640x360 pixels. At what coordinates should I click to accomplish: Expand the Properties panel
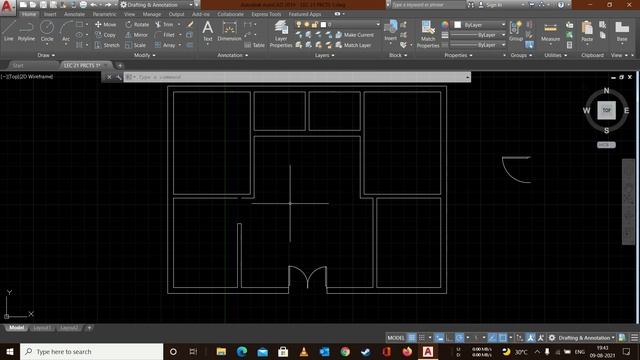pyautogui.click(x=458, y=55)
